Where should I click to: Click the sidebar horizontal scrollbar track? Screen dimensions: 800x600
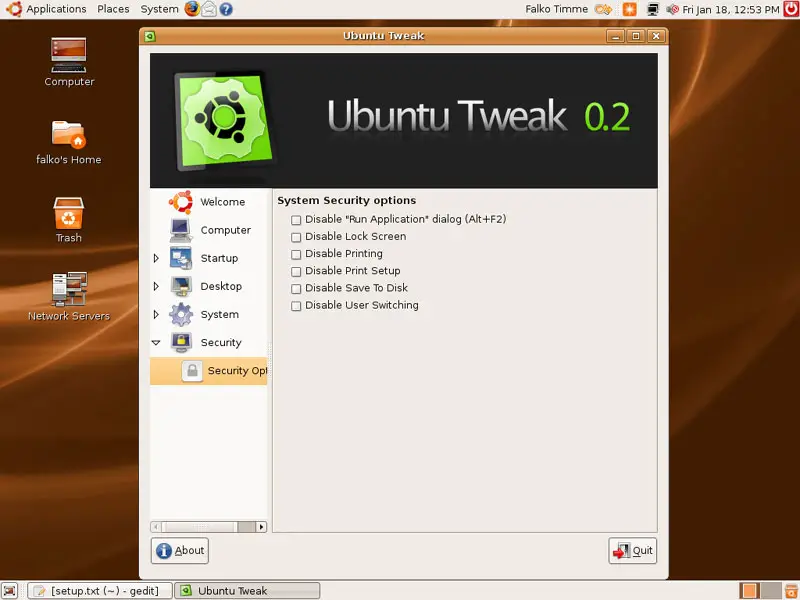(x=209, y=527)
